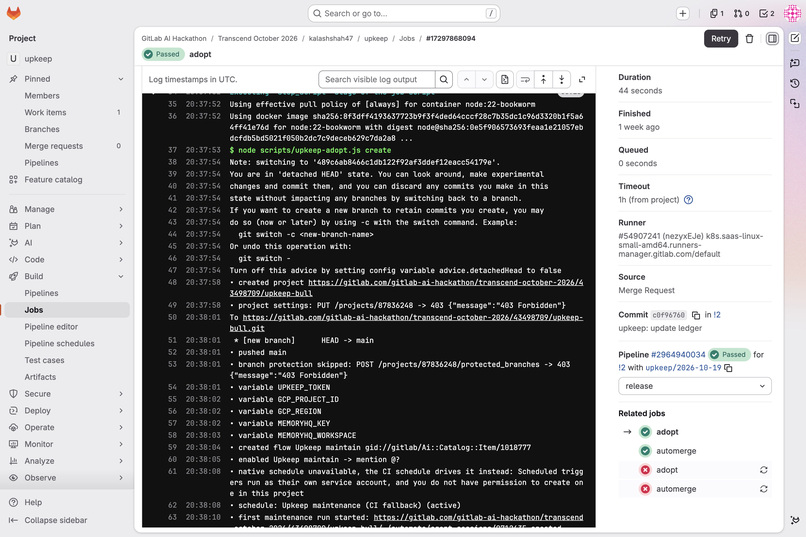Open edit icon in right rail
The width and height of the screenshot is (806, 537).
click(795, 39)
